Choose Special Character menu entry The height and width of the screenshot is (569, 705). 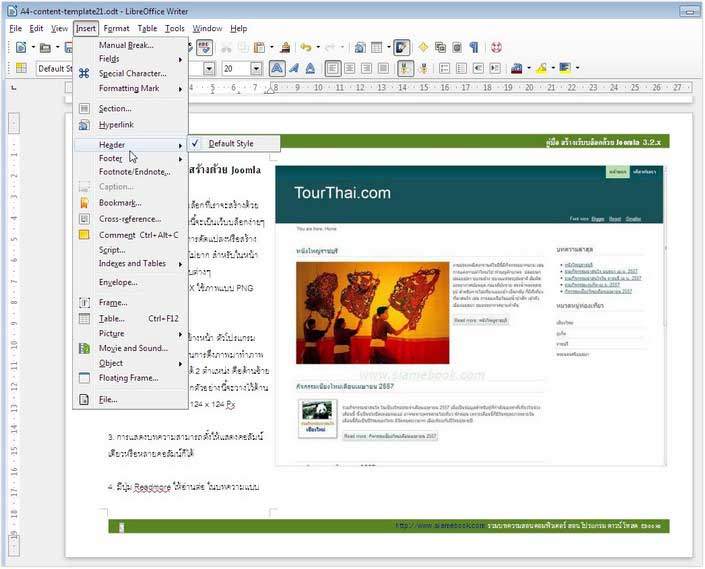[130, 73]
